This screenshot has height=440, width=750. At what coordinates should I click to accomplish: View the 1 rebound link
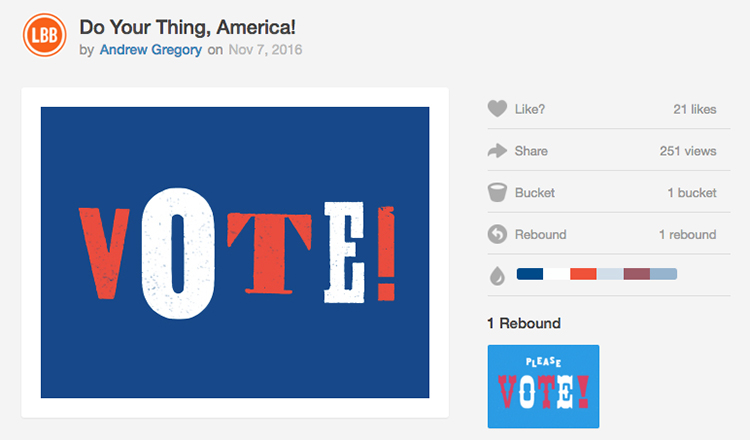point(687,235)
